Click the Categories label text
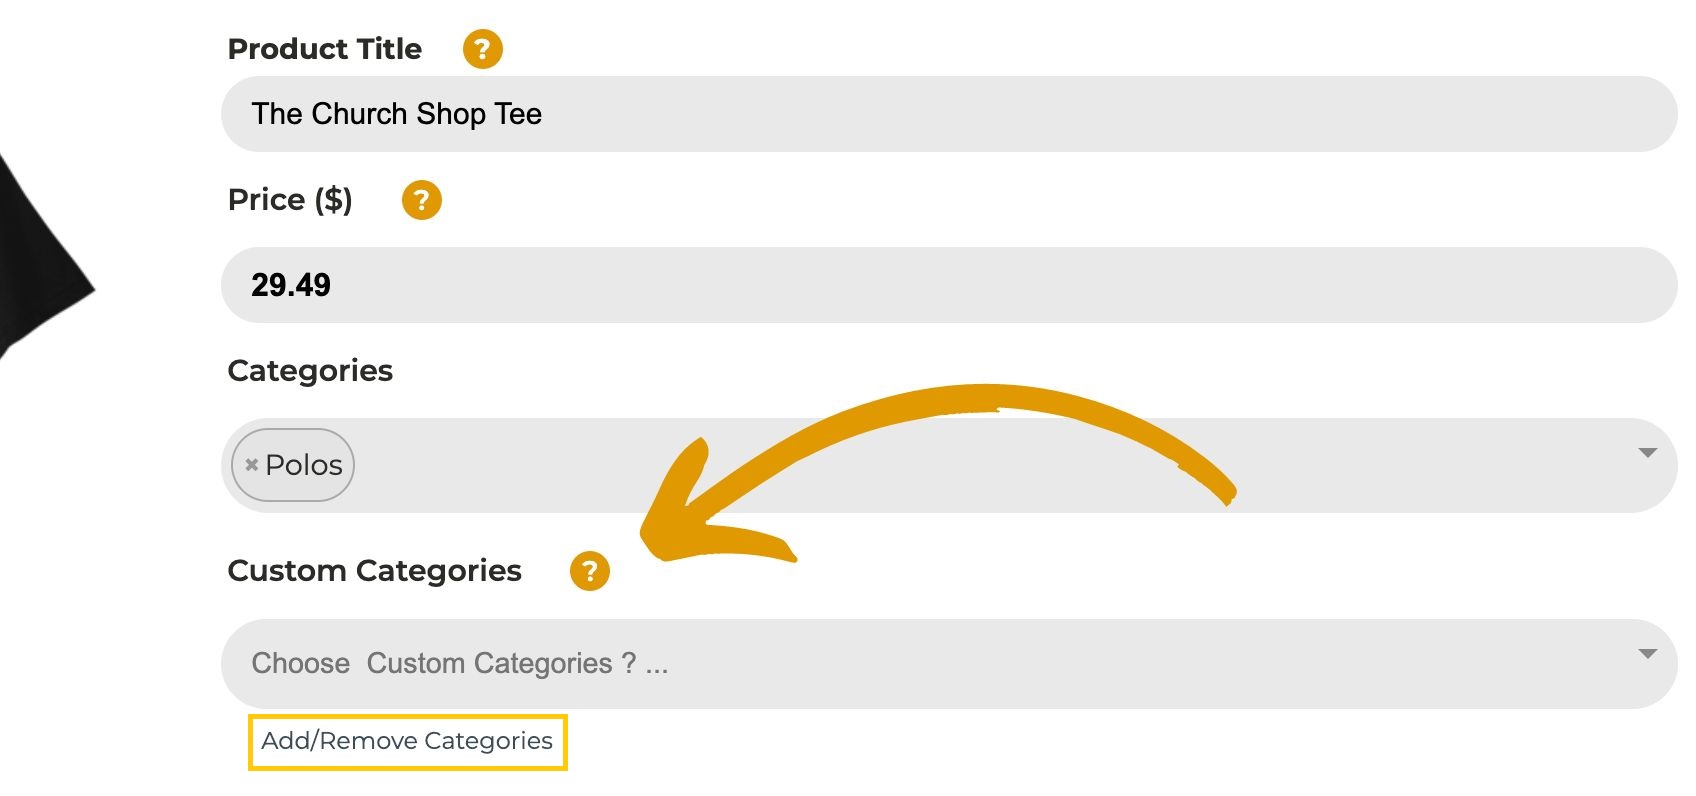Viewport: 1696px width, 796px height. click(310, 371)
